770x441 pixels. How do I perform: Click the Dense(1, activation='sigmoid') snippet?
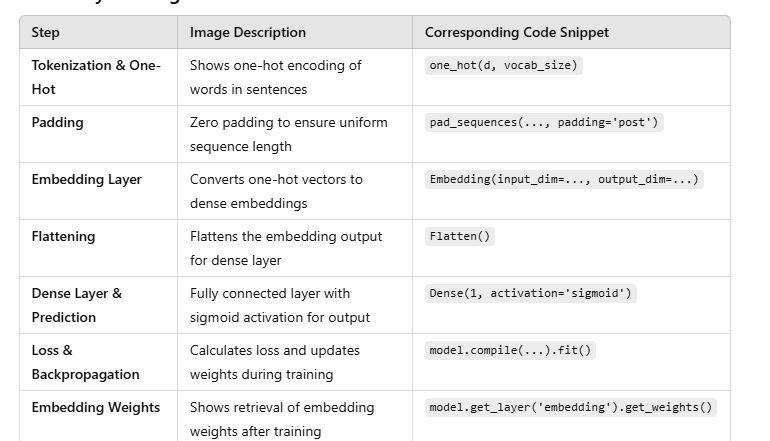[x=530, y=293]
